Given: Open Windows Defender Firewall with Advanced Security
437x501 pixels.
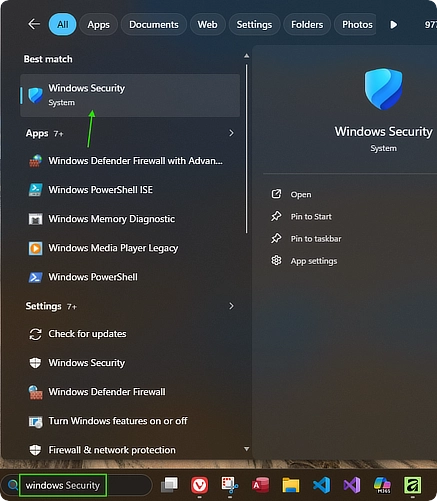Looking at the screenshot, I should pos(130,161).
